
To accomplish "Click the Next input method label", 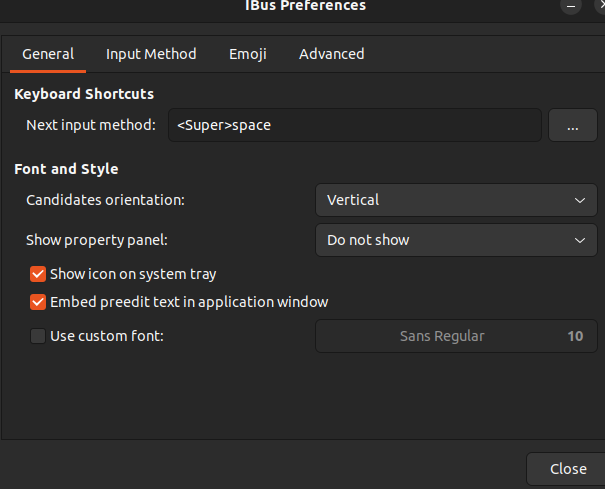I will [91, 125].
